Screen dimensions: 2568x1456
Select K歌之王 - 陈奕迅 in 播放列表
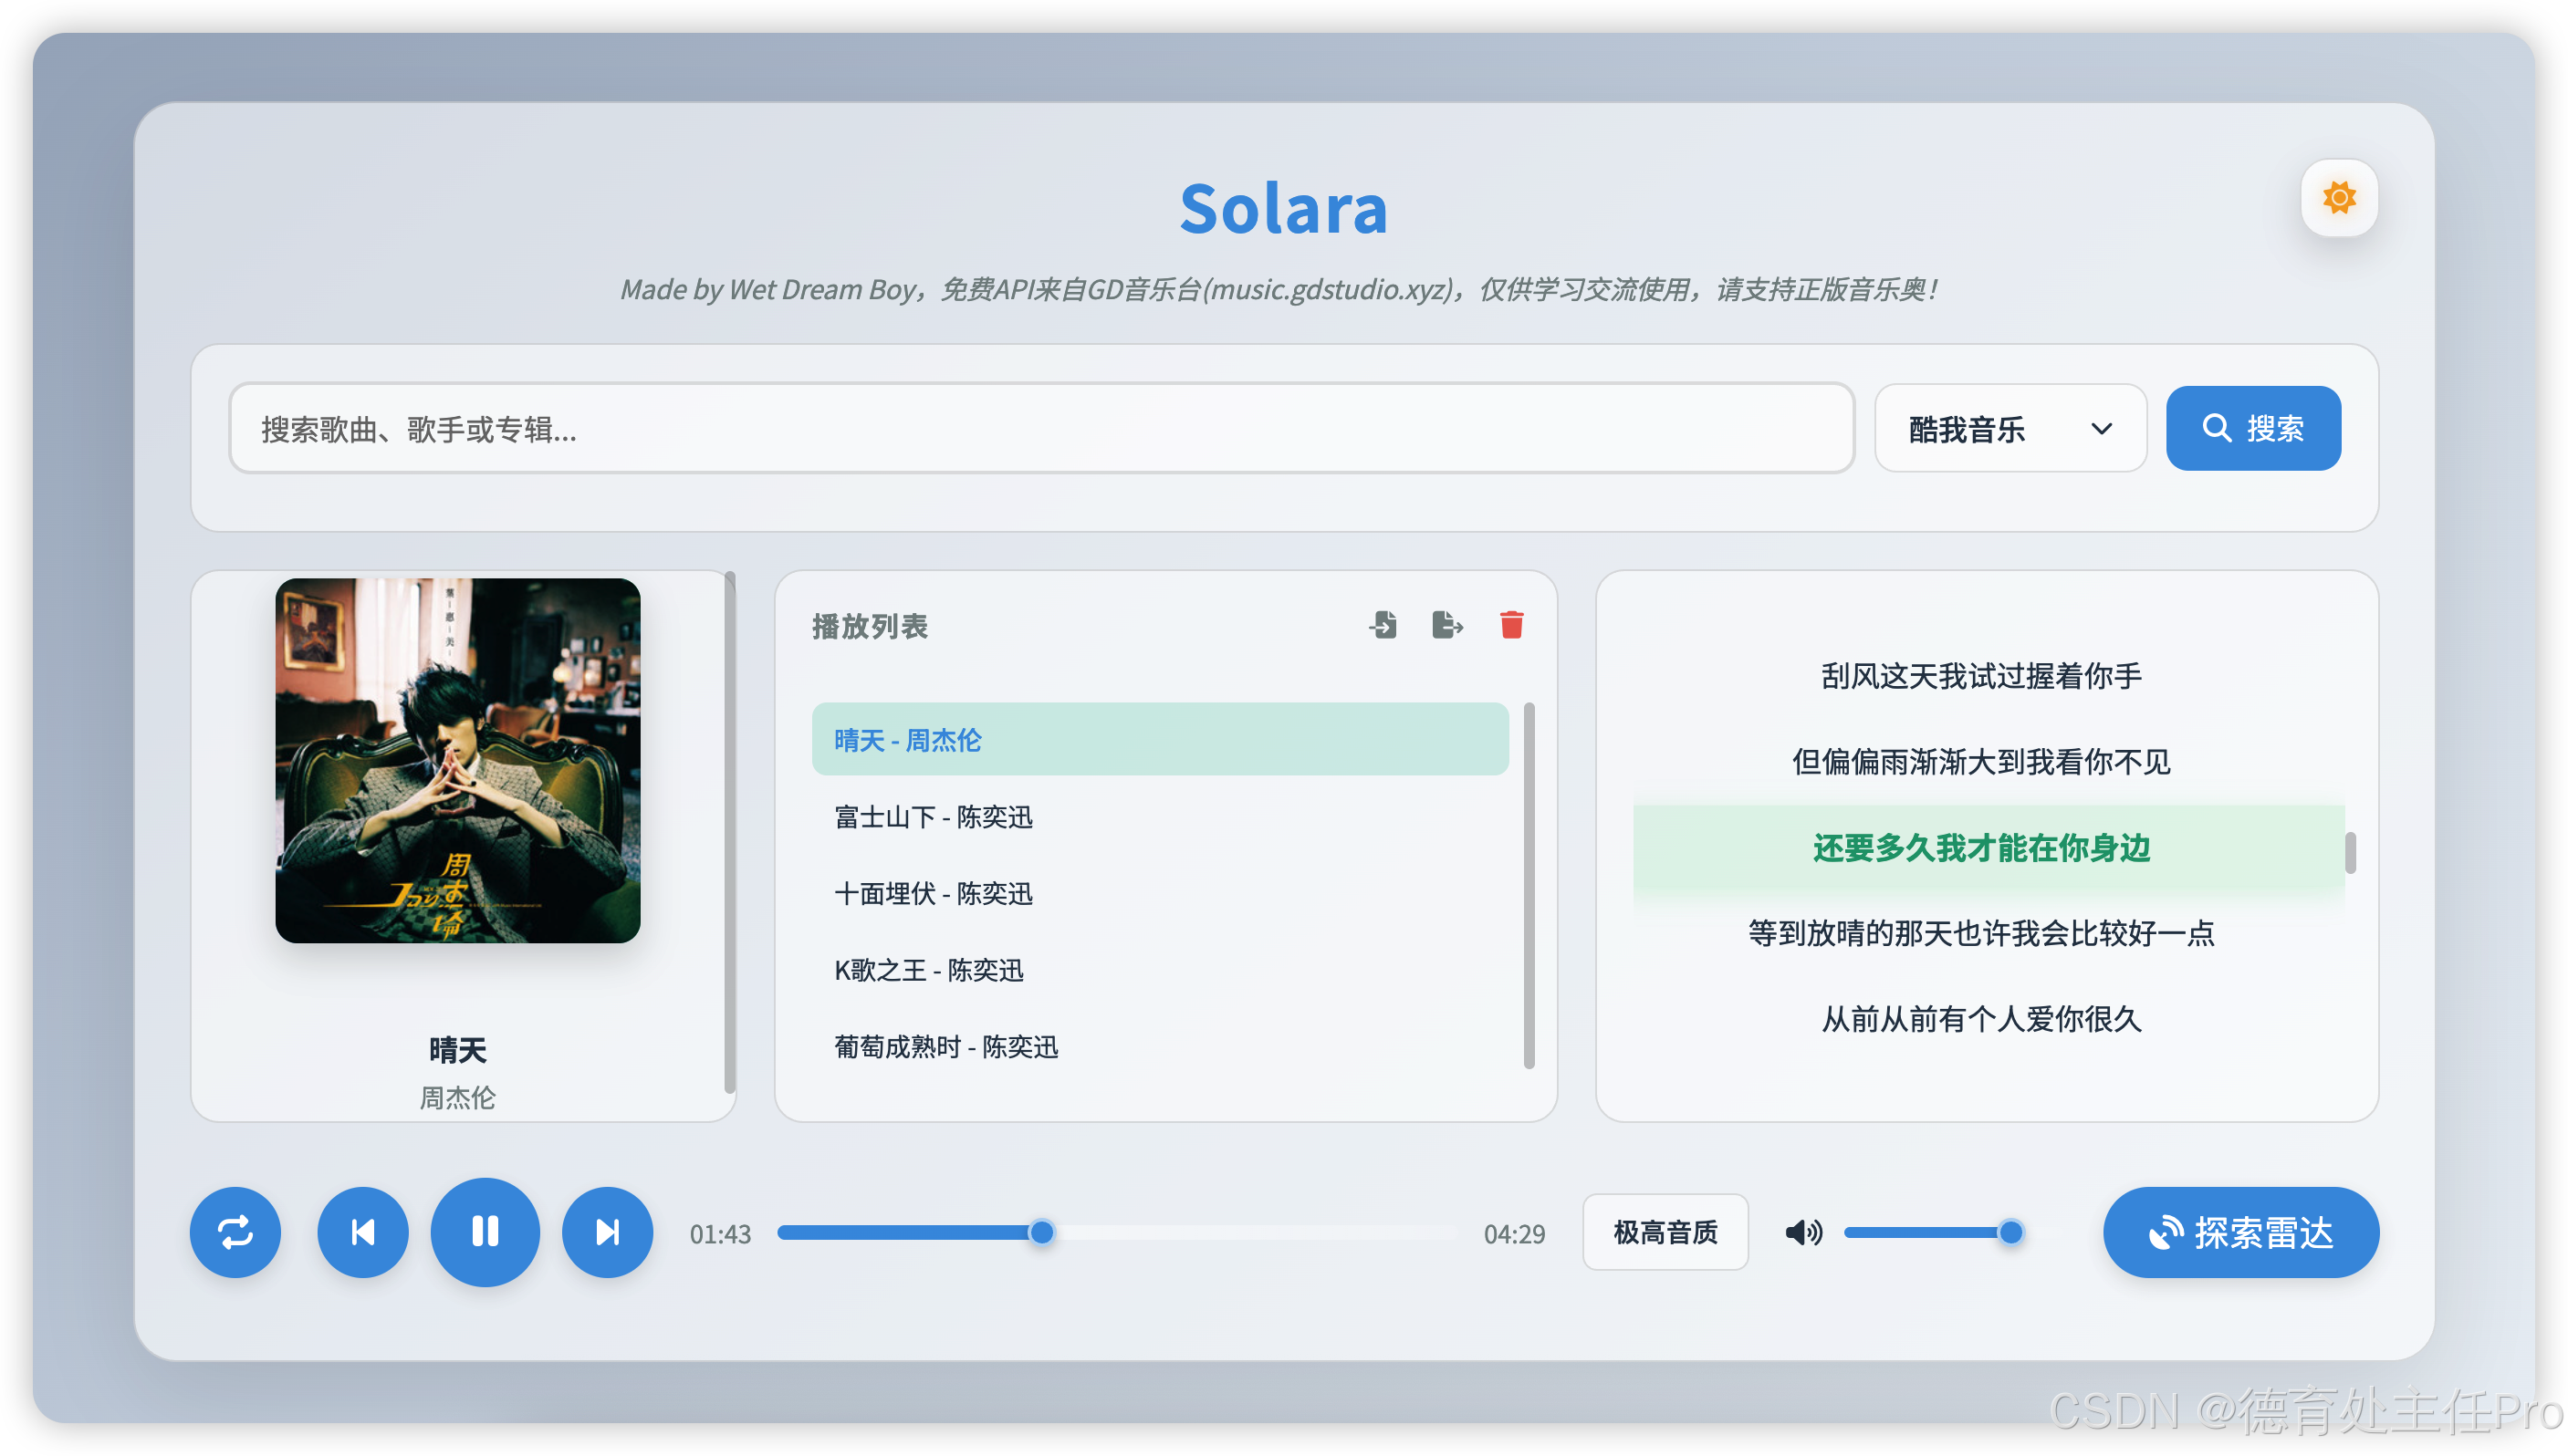pos(928,970)
